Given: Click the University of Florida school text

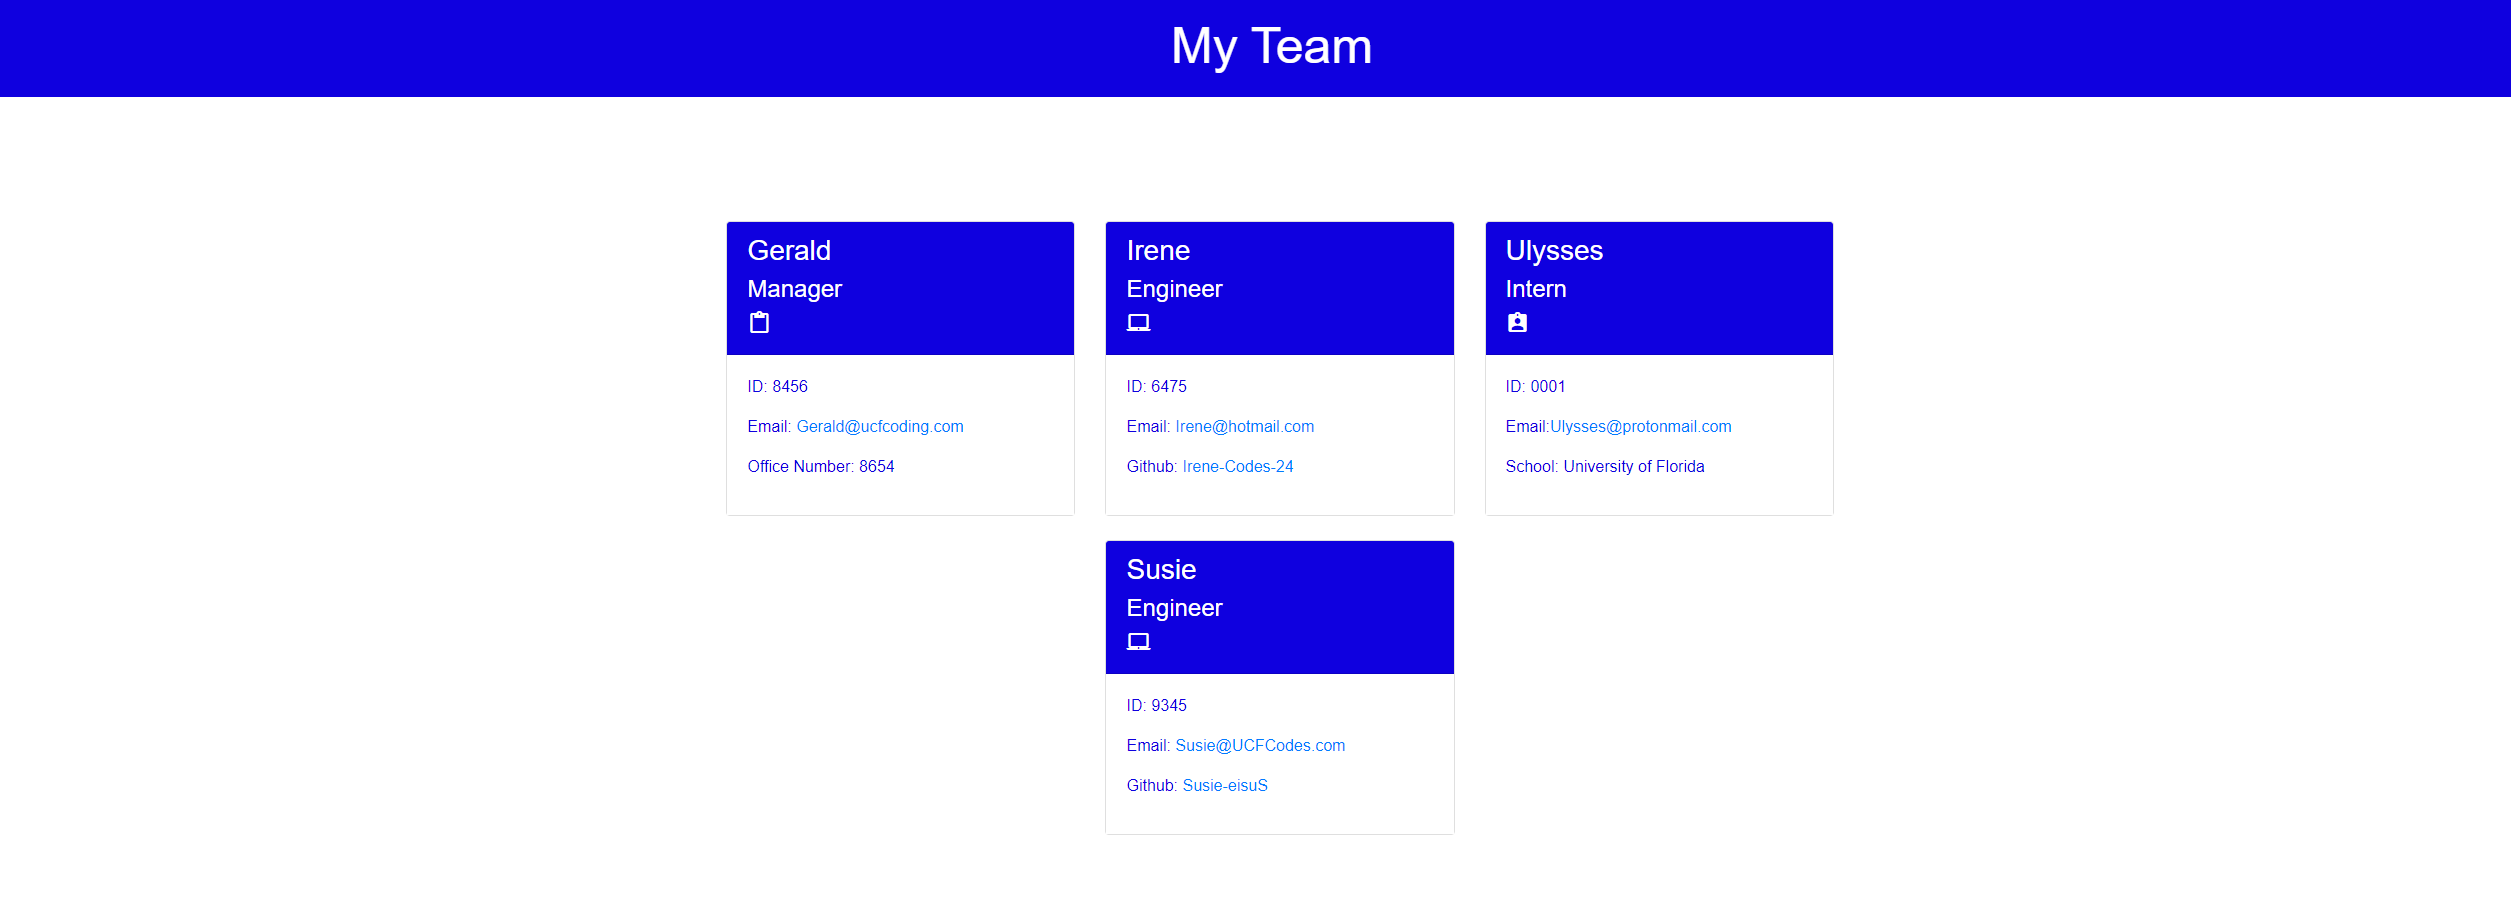Looking at the screenshot, I should pyautogui.click(x=1634, y=466).
